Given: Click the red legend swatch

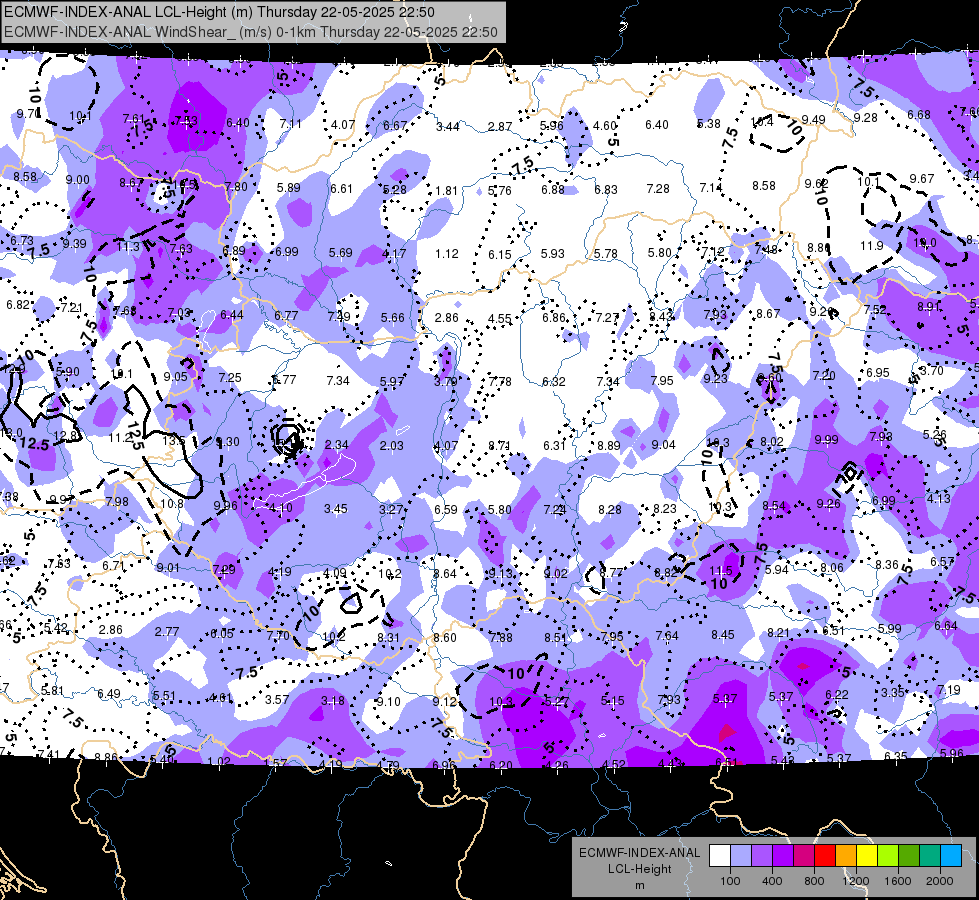Looking at the screenshot, I should (x=825, y=856).
